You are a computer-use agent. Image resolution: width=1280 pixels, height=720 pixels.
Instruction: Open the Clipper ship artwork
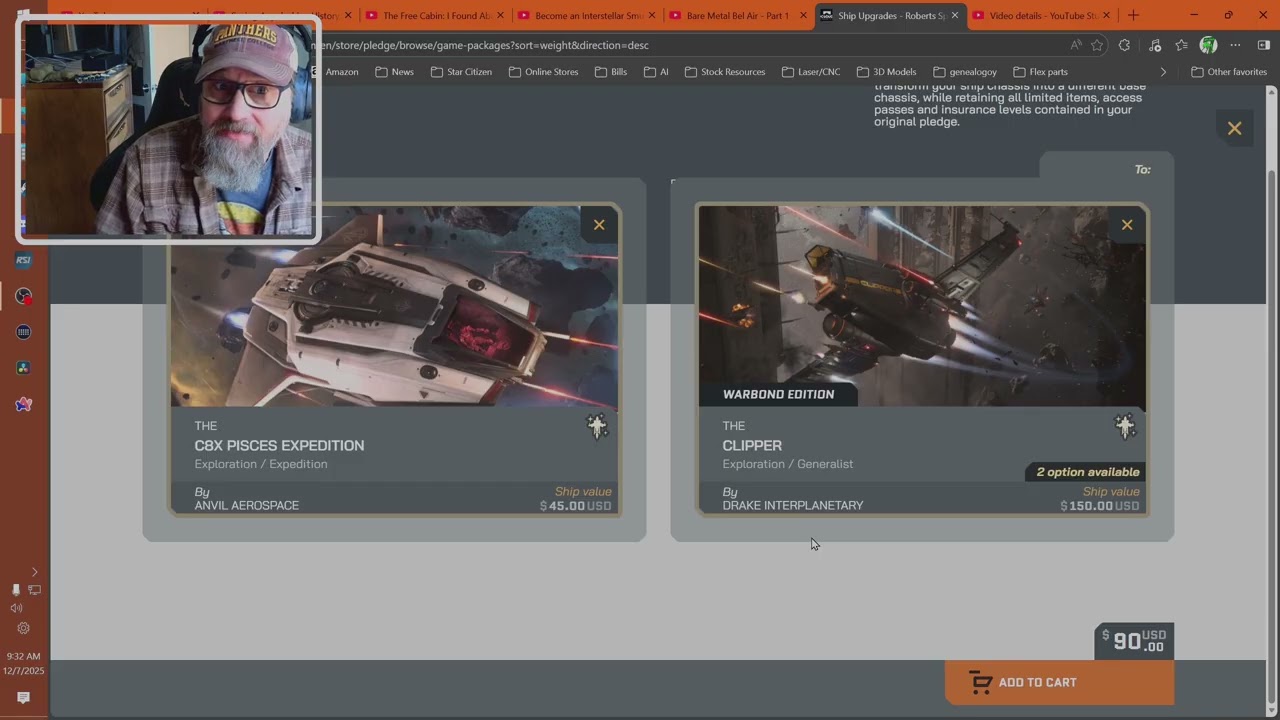point(922,307)
